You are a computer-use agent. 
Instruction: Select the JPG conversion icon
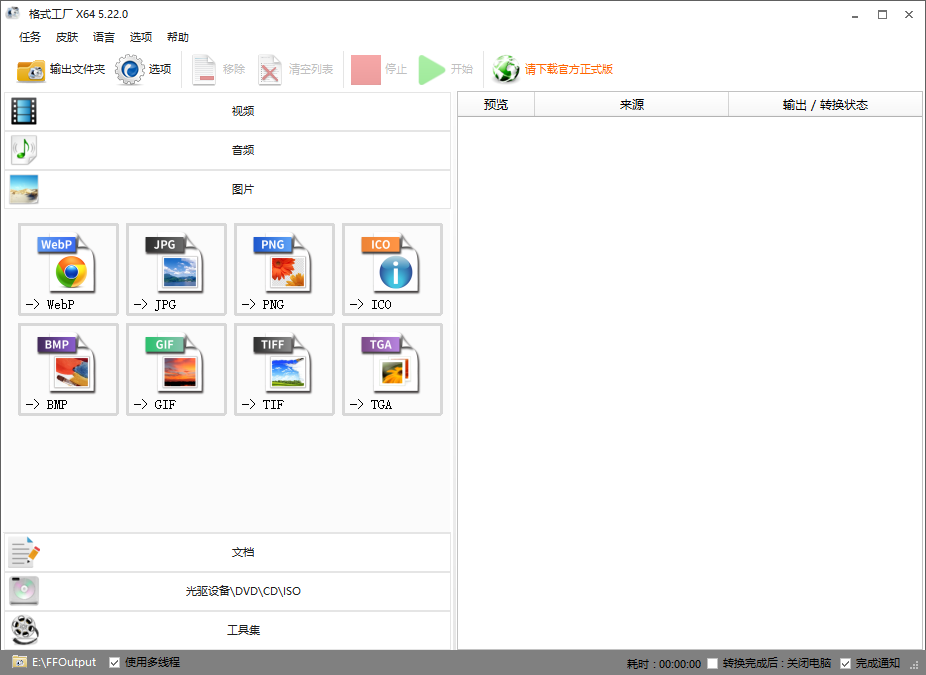tap(177, 269)
